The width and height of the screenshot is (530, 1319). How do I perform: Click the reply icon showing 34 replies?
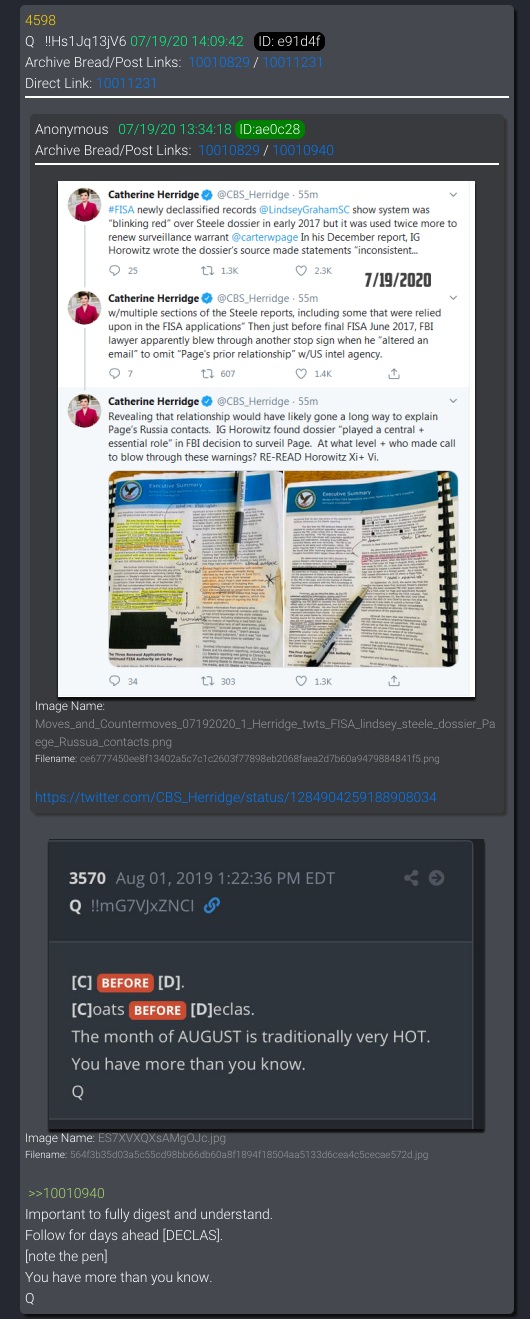(114, 681)
